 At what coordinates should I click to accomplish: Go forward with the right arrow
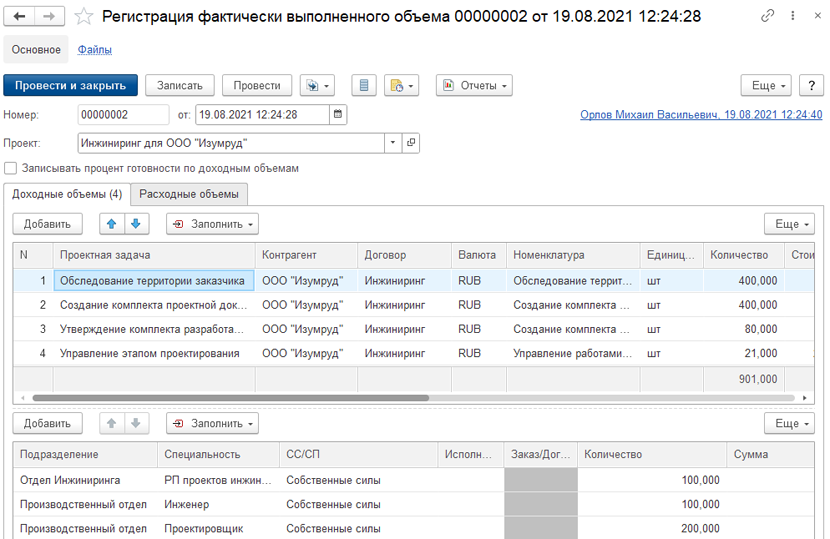(x=49, y=16)
